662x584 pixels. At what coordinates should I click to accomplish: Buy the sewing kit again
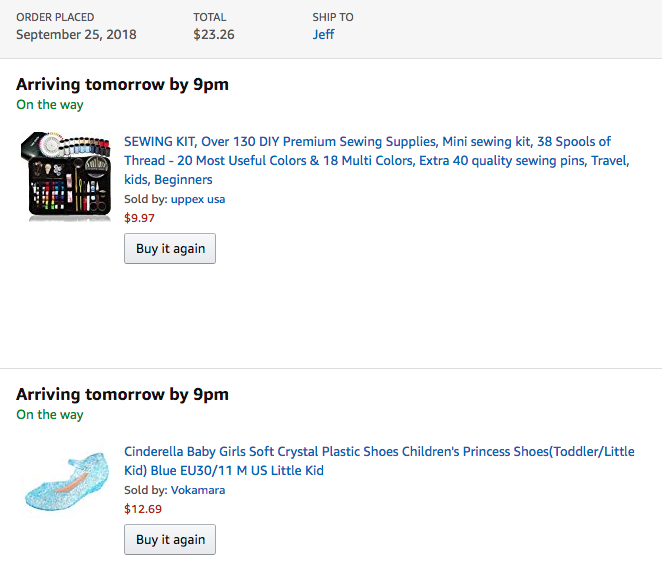tap(170, 248)
